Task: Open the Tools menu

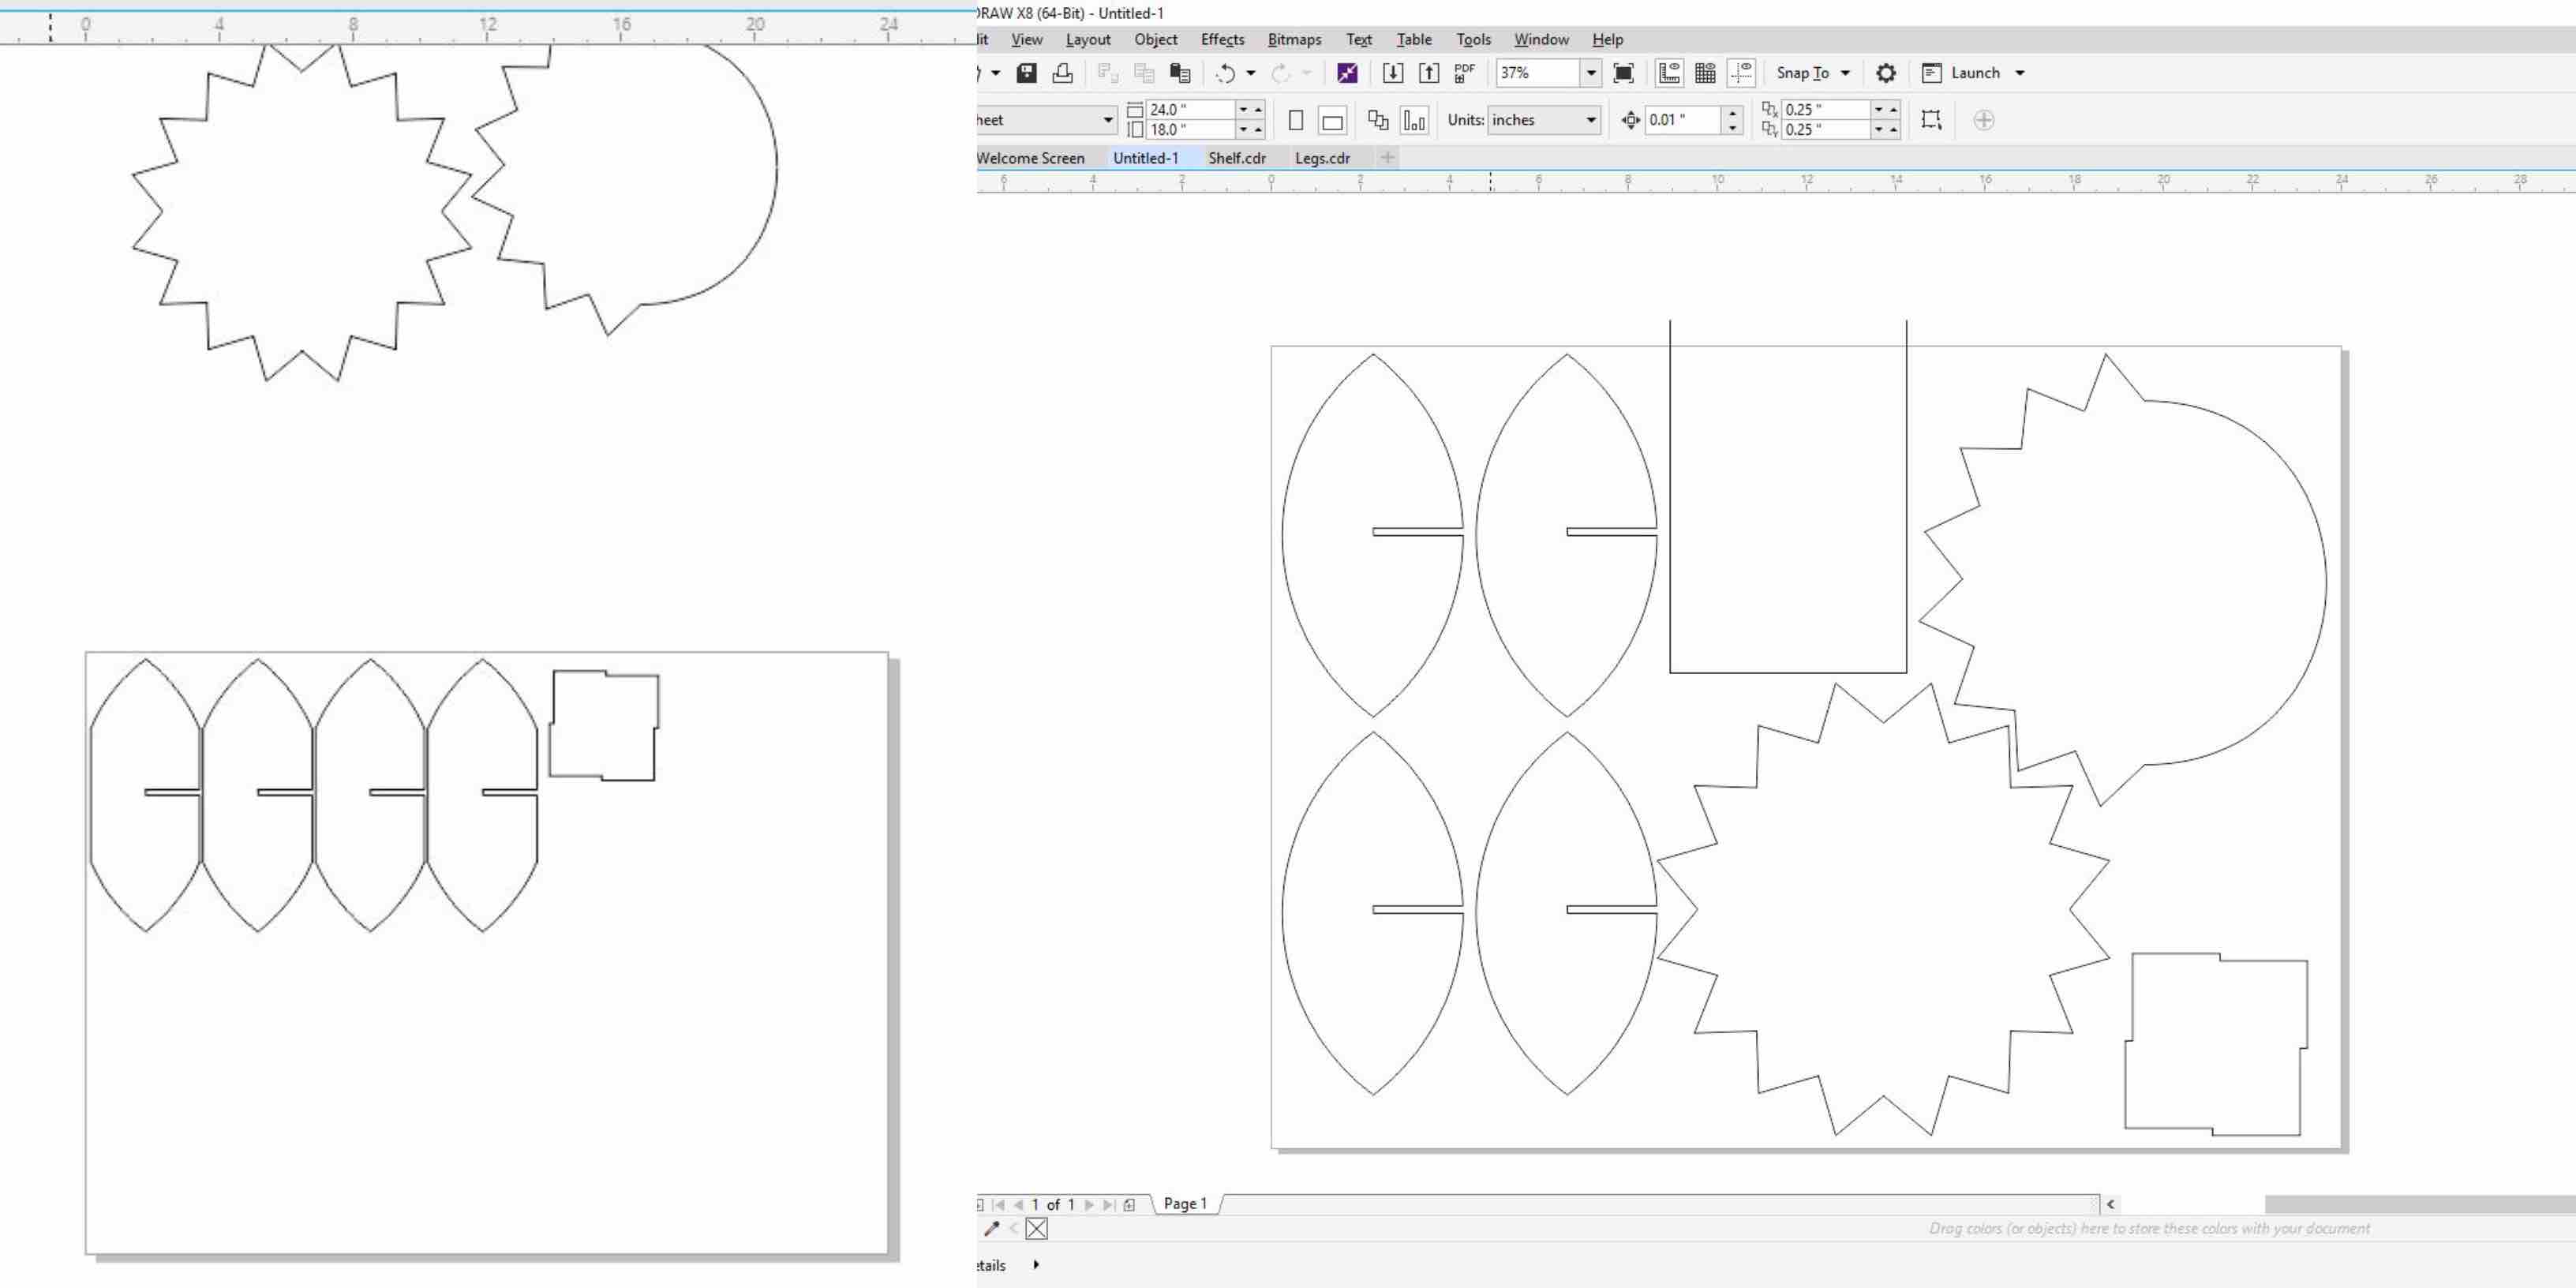Action: click(1473, 39)
